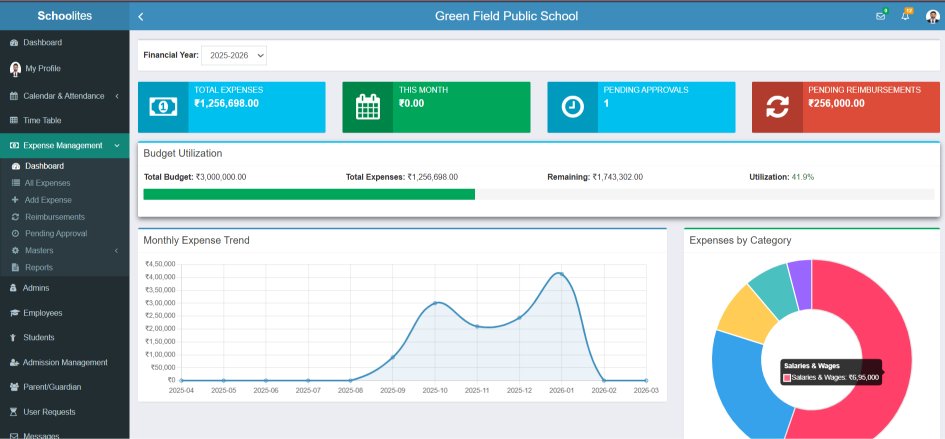This screenshot has width=945, height=439.
Task: Click the Pending Reimbursements ₹256,000.00 amount
Action: pyautogui.click(x=837, y=103)
